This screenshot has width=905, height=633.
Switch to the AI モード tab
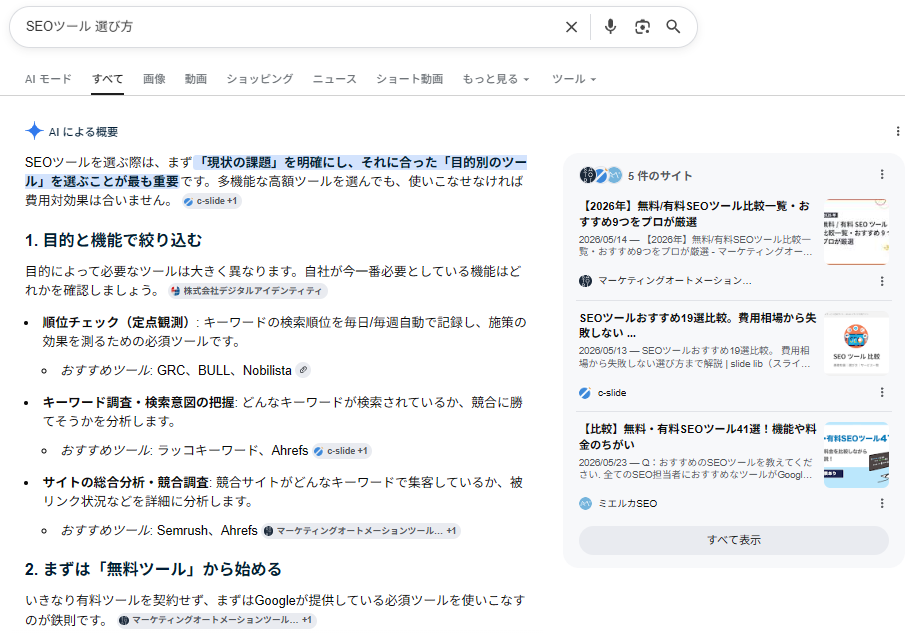point(48,79)
